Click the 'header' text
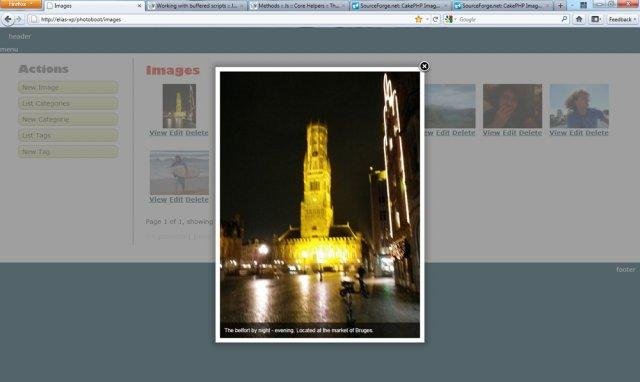The image size is (640, 382). [x=20, y=36]
